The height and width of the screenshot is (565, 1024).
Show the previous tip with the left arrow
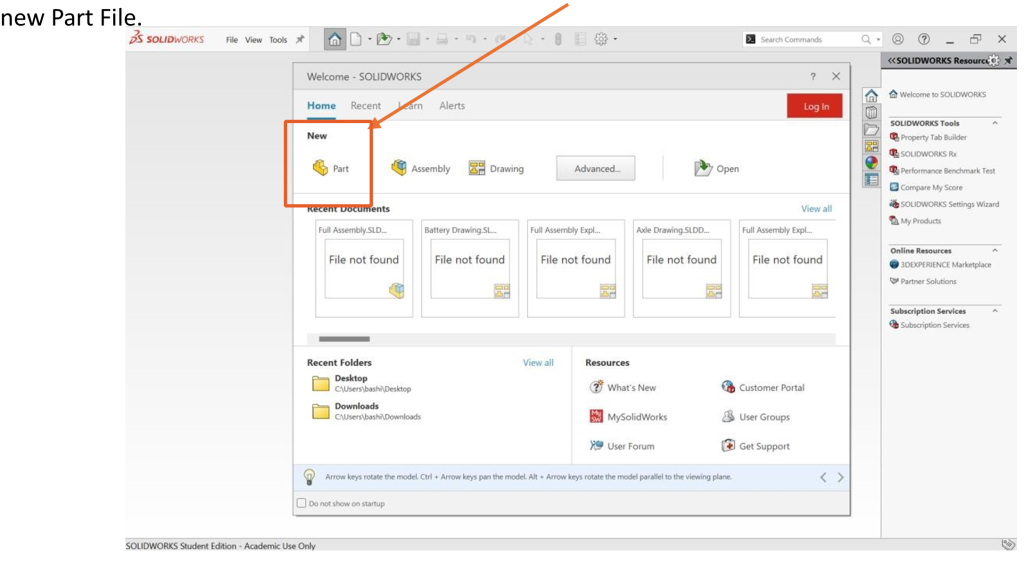click(x=823, y=477)
